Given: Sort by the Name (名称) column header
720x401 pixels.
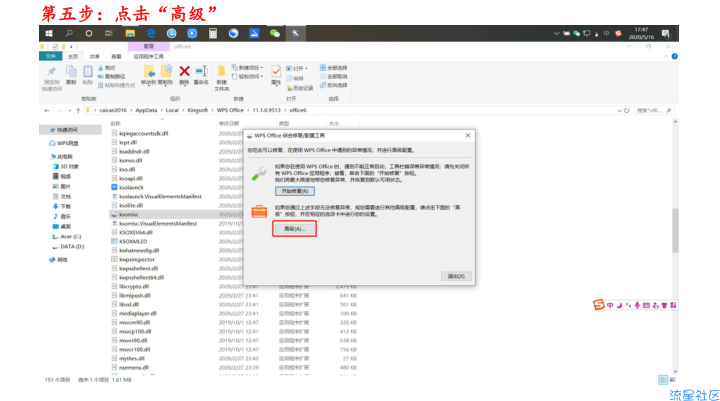Looking at the screenshot, I should (x=115, y=124).
